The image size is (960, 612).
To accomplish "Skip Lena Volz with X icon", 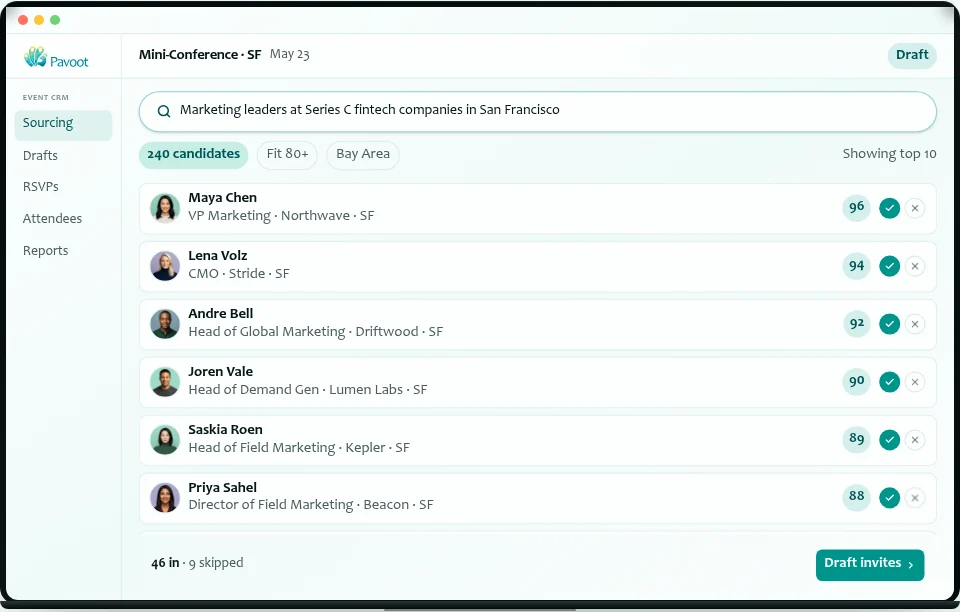I will 915,266.
